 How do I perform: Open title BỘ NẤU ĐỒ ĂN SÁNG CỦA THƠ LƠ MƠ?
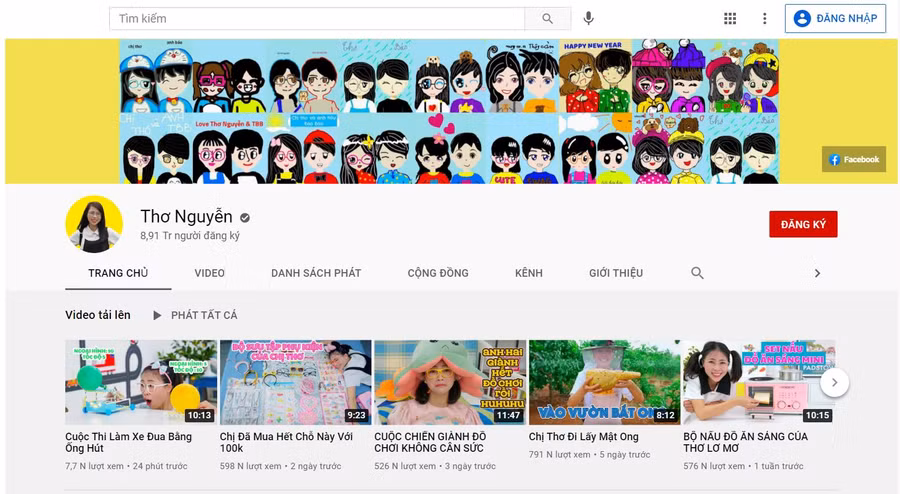[746, 442]
